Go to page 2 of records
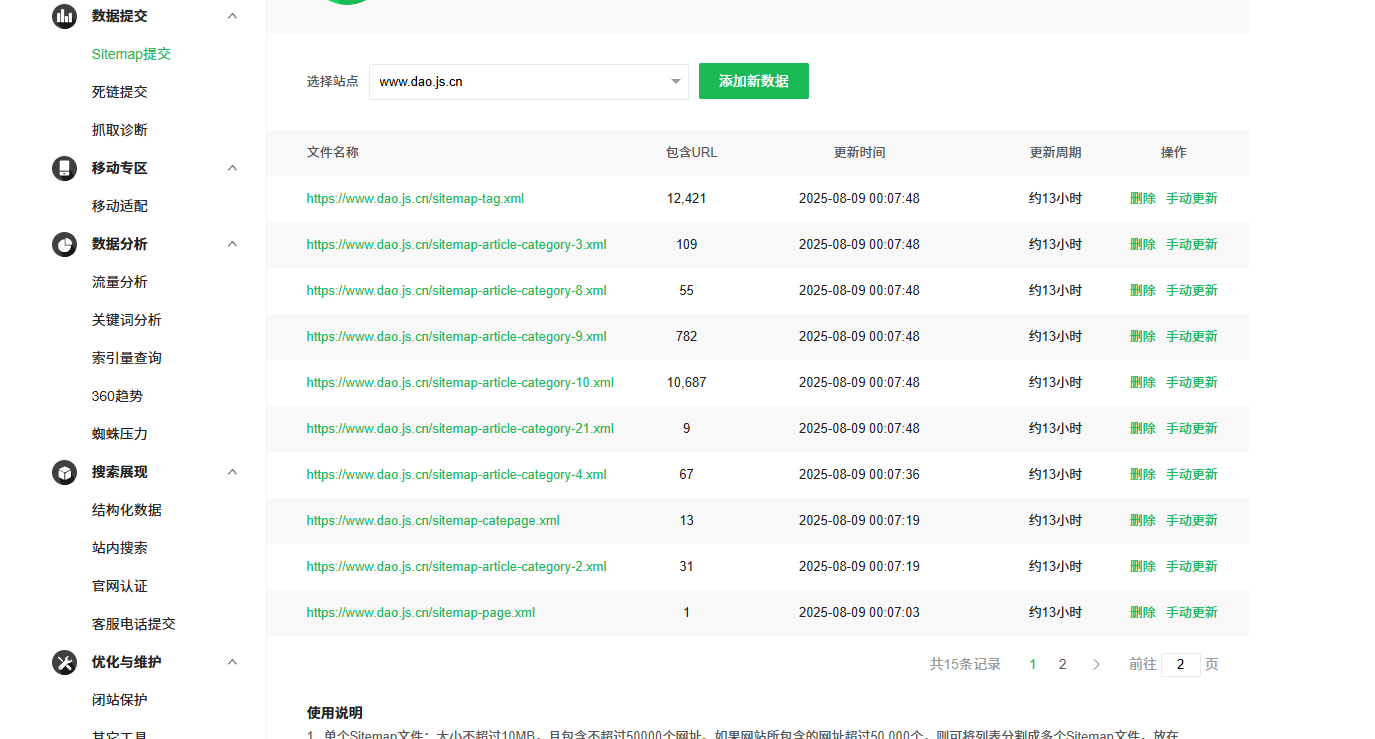The image size is (1375, 739). [x=1062, y=664]
